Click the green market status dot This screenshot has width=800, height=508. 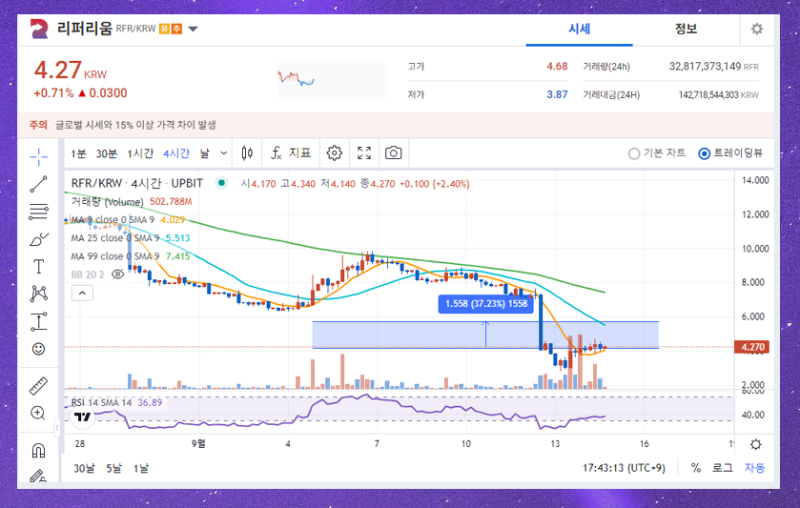[221, 183]
